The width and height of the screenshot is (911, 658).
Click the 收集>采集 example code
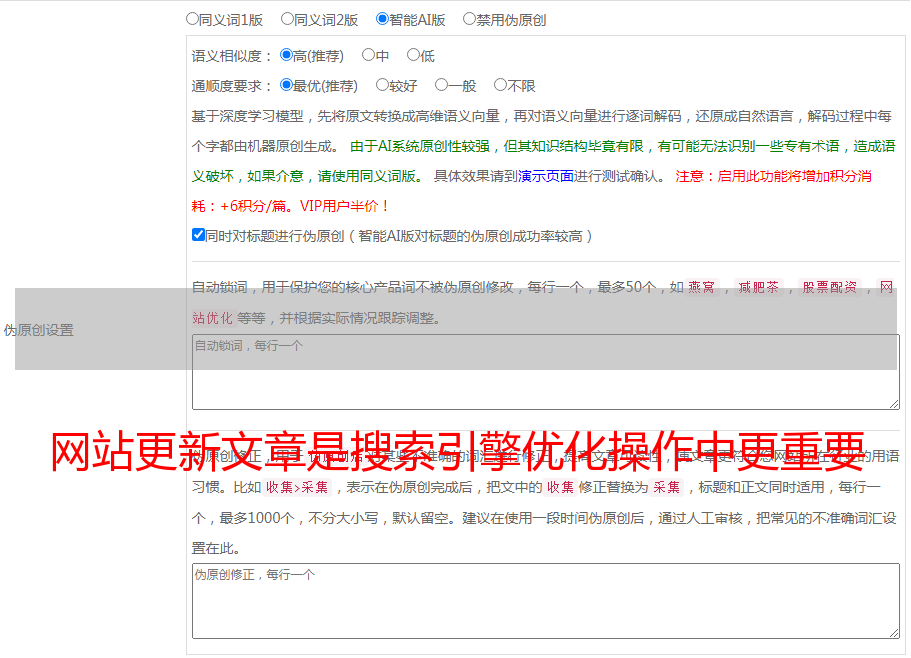297,487
